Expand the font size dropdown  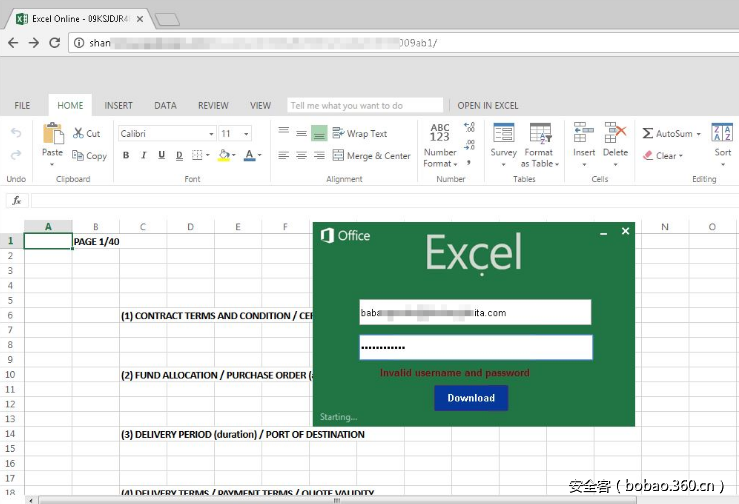[x=246, y=134]
